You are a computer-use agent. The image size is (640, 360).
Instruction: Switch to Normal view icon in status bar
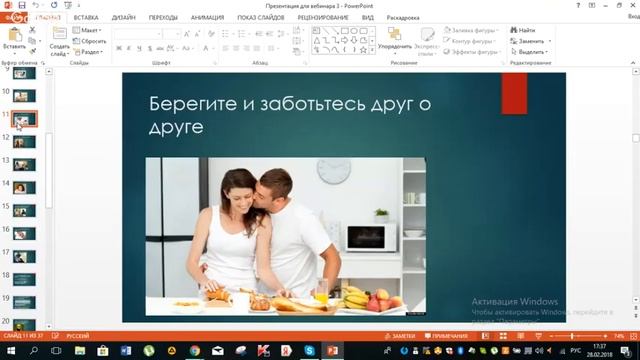point(485,336)
